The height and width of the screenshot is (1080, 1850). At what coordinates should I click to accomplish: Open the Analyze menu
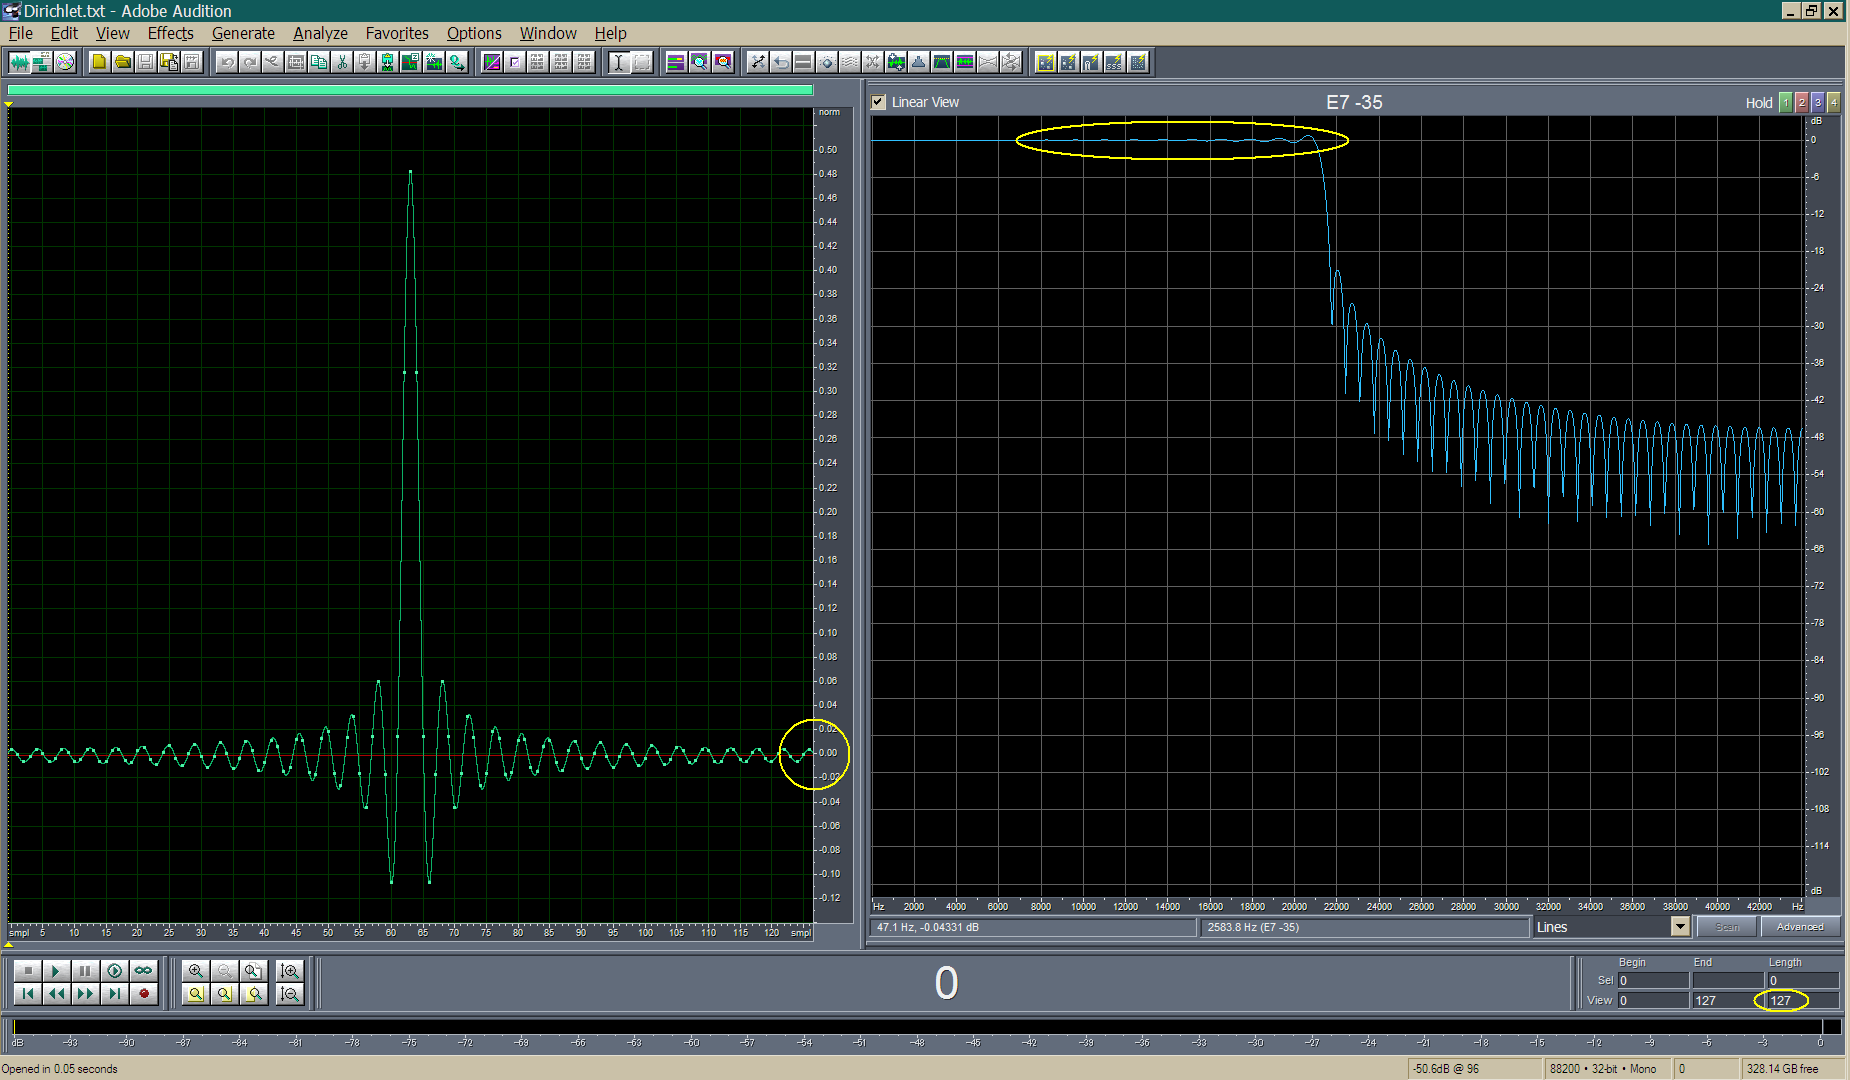click(x=320, y=33)
